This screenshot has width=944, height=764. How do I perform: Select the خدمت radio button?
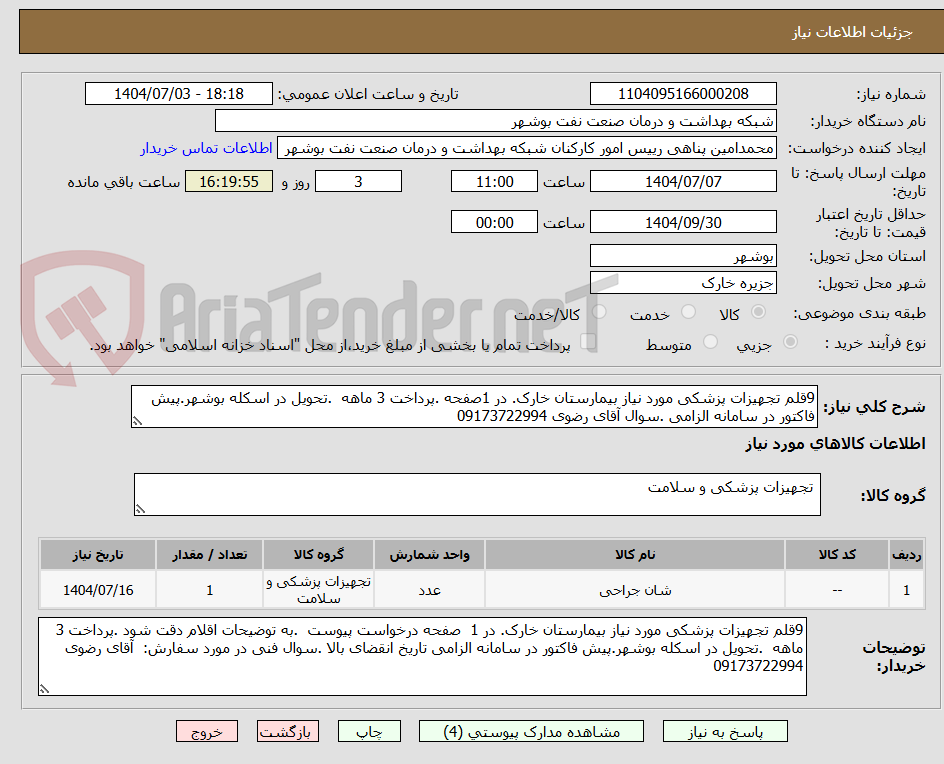(x=688, y=312)
